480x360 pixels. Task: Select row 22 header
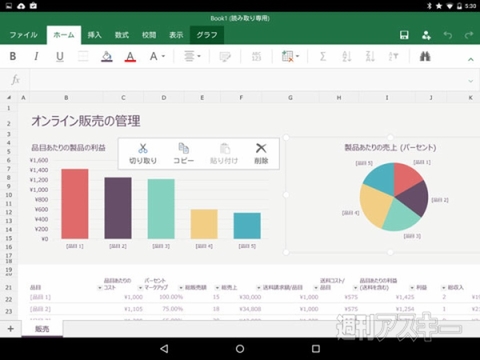[x=9, y=299]
